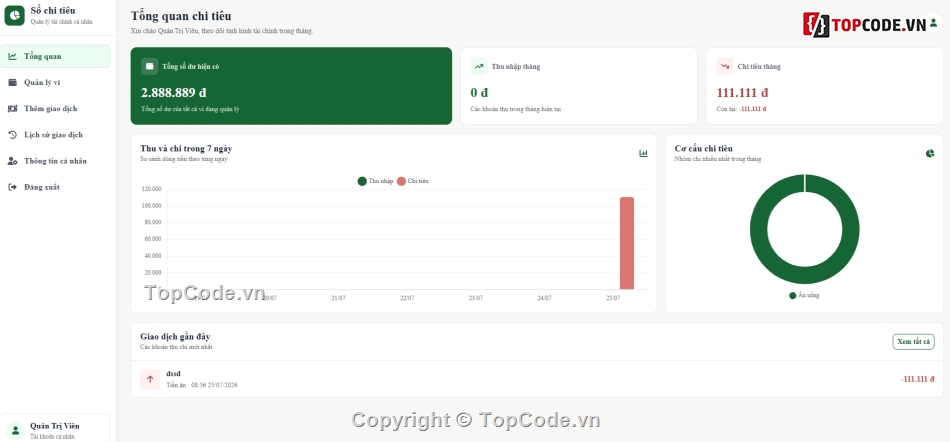The height and width of the screenshot is (442, 950).
Task: Click the wallet icon in Tổng số dư card
Action: (x=150, y=67)
